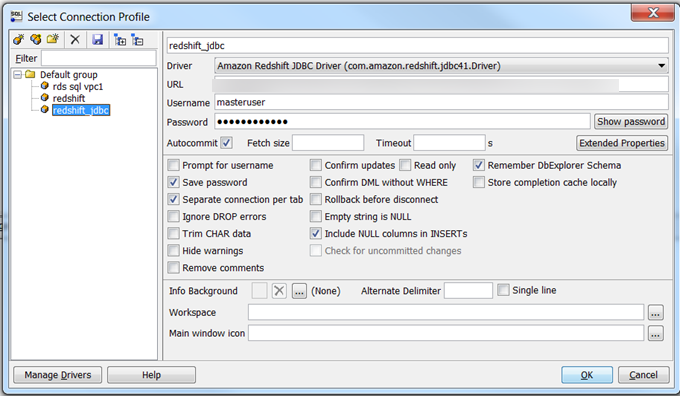Enable Remove comments option
Image resolution: width=680 pixels, height=396 pixels.
(173, 268)
